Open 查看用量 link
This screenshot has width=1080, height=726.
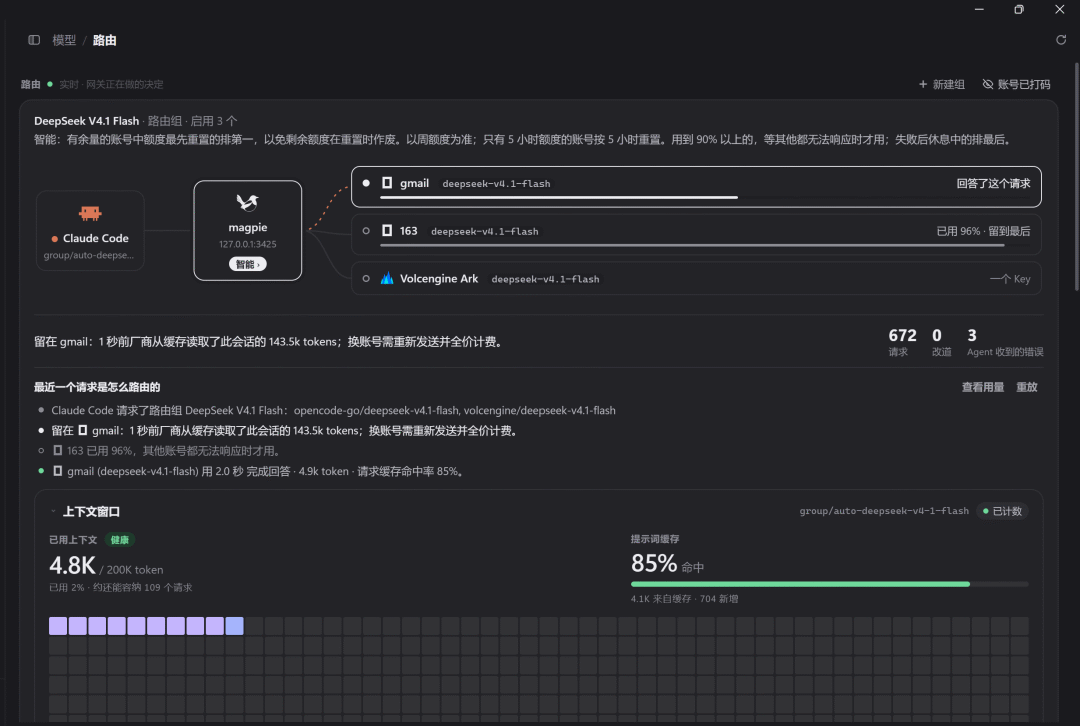(983, 387)
